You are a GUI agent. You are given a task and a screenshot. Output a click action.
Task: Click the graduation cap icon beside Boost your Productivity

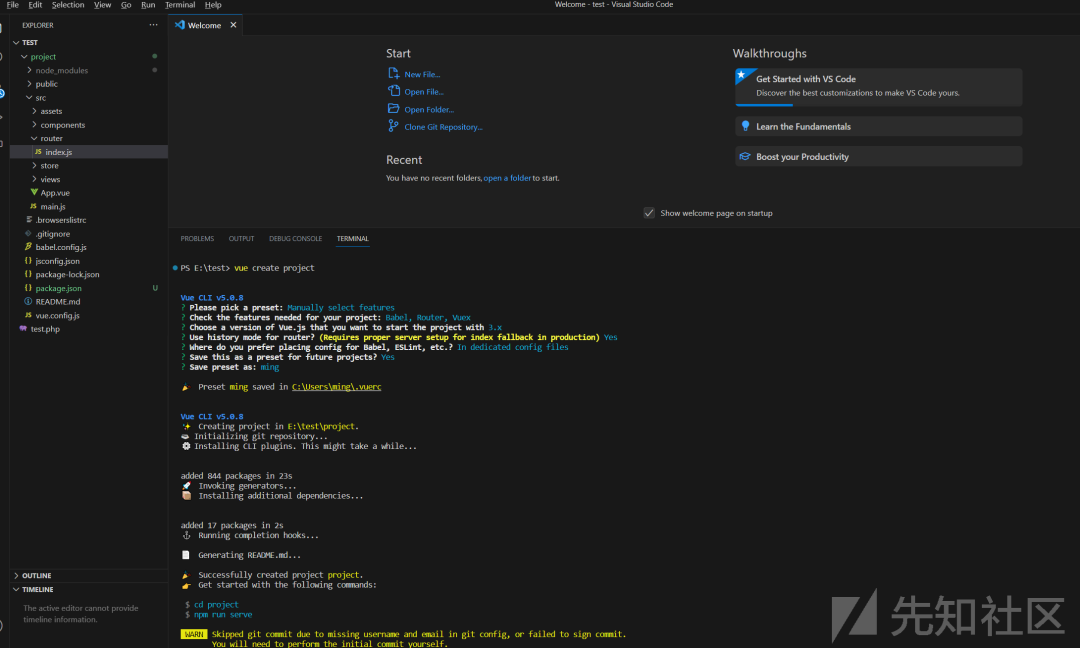click(x=745, y=156)
